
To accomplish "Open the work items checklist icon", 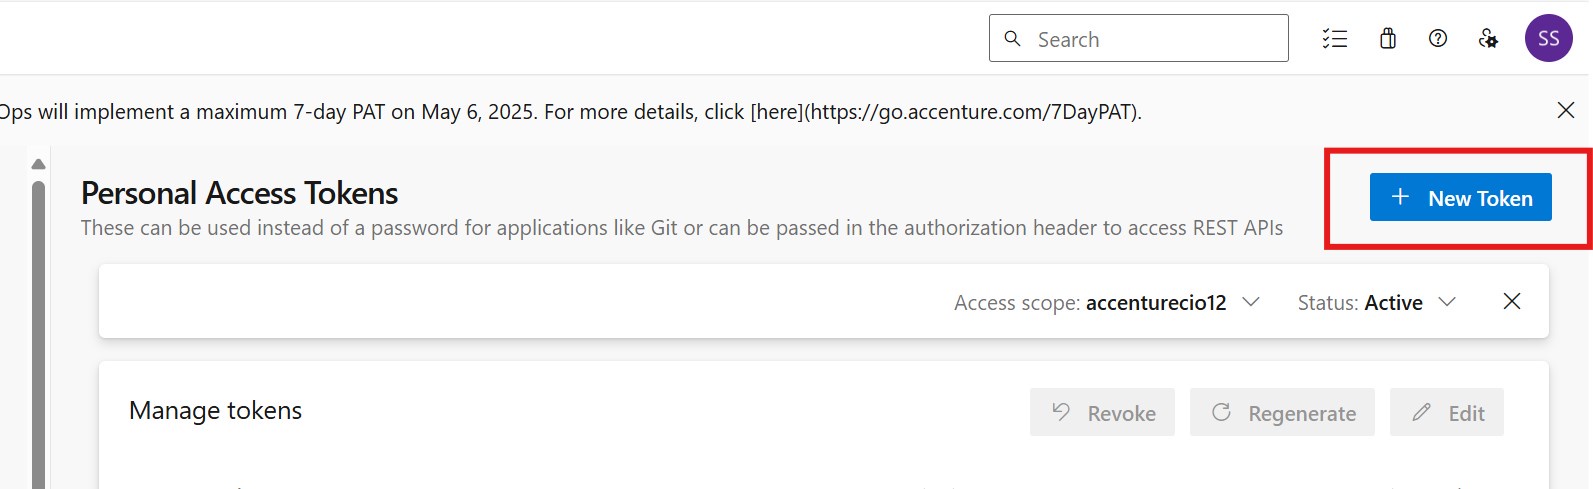I will 1335,39.
